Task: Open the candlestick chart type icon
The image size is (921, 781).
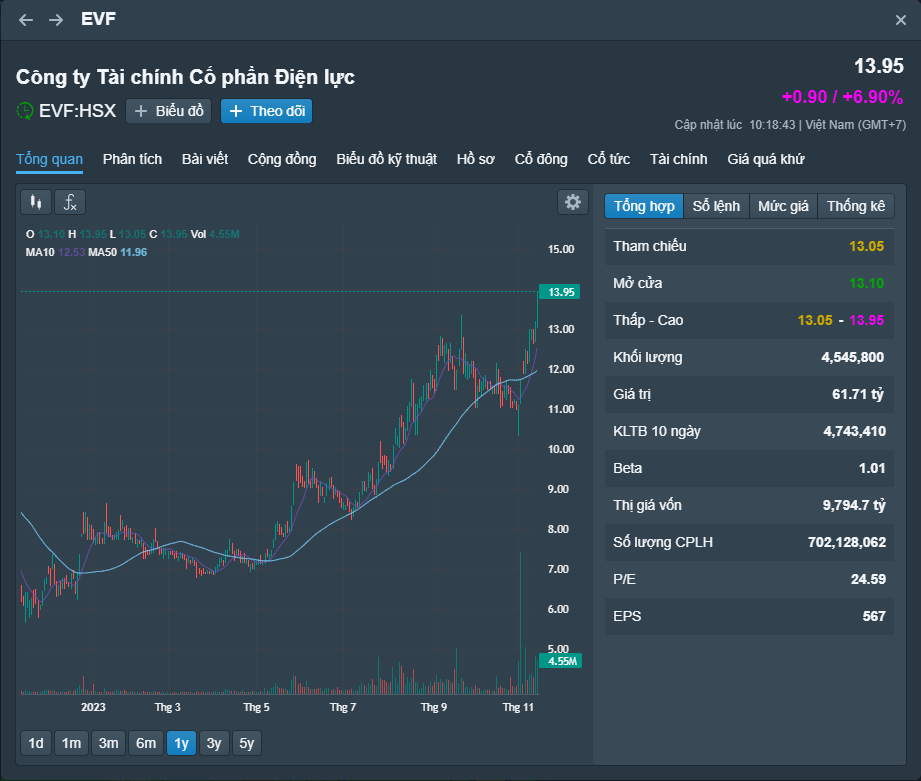Action: [x=36, y=203]
